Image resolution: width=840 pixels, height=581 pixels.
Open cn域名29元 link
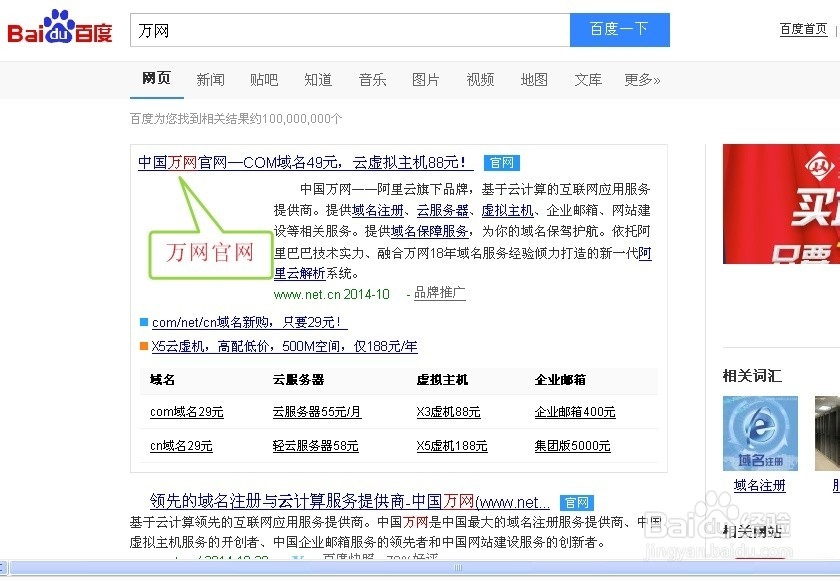coord(181,446)
